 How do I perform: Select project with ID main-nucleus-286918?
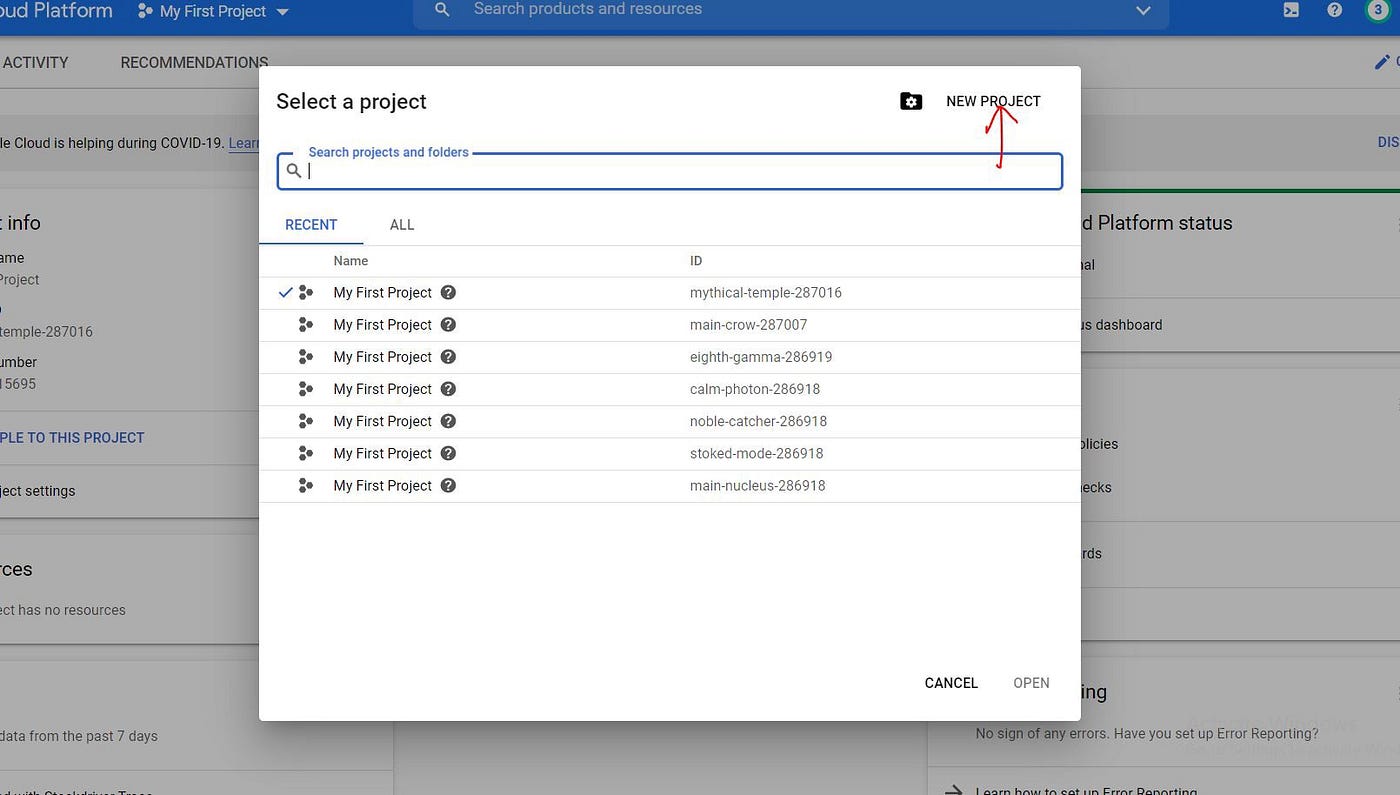(670, 485)
